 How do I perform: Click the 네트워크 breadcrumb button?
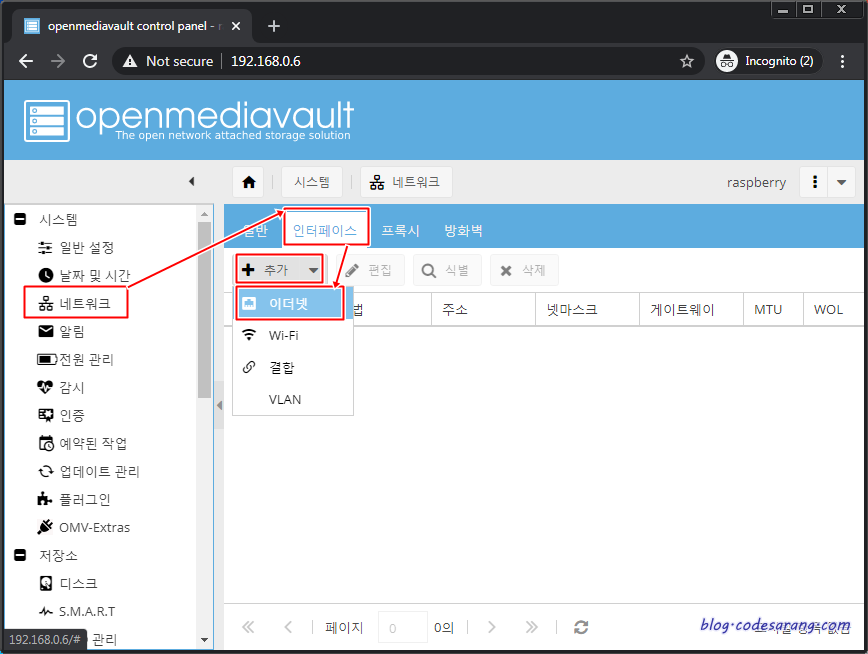(406, 182)
